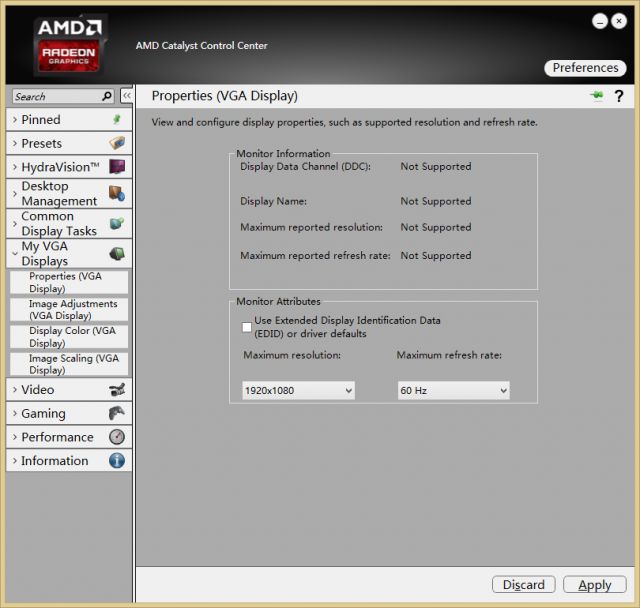
Task: Collapse the My VGA Displays chevron
Action: pyautogui.click(x=15, y=253)
